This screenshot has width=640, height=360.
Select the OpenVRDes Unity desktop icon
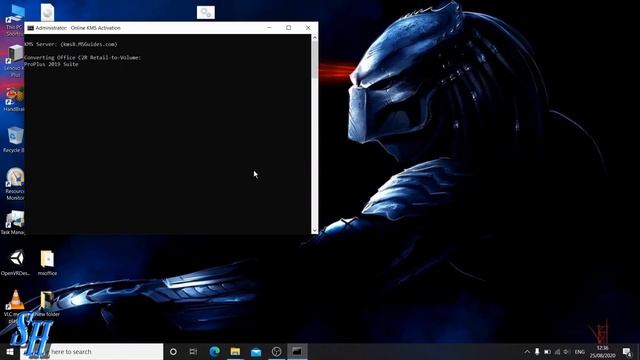tap(16, 263)
